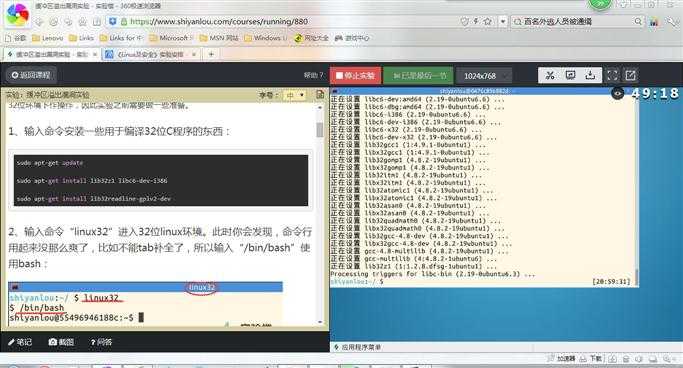Click the green round icon at browser top
Viewport: 683px width, 368px height.
coord(600,3)
